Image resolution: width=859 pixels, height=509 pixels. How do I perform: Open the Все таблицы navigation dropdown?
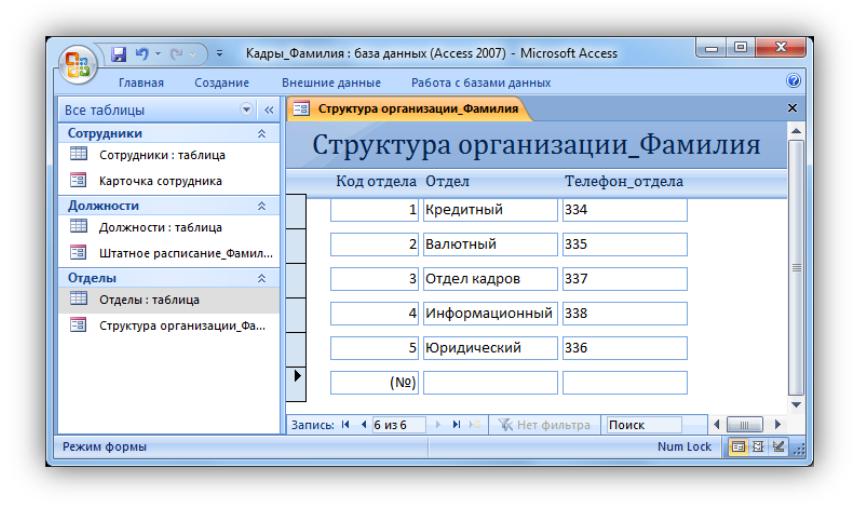tap(247, 110)
